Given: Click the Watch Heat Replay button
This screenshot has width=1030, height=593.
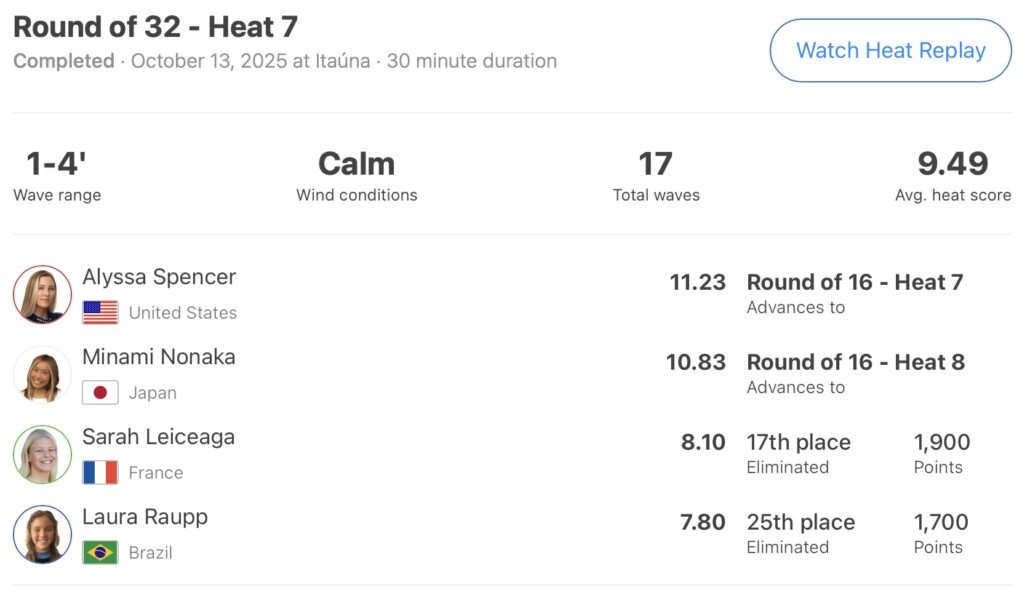Looking at the screenshot, I should (890, 51).
